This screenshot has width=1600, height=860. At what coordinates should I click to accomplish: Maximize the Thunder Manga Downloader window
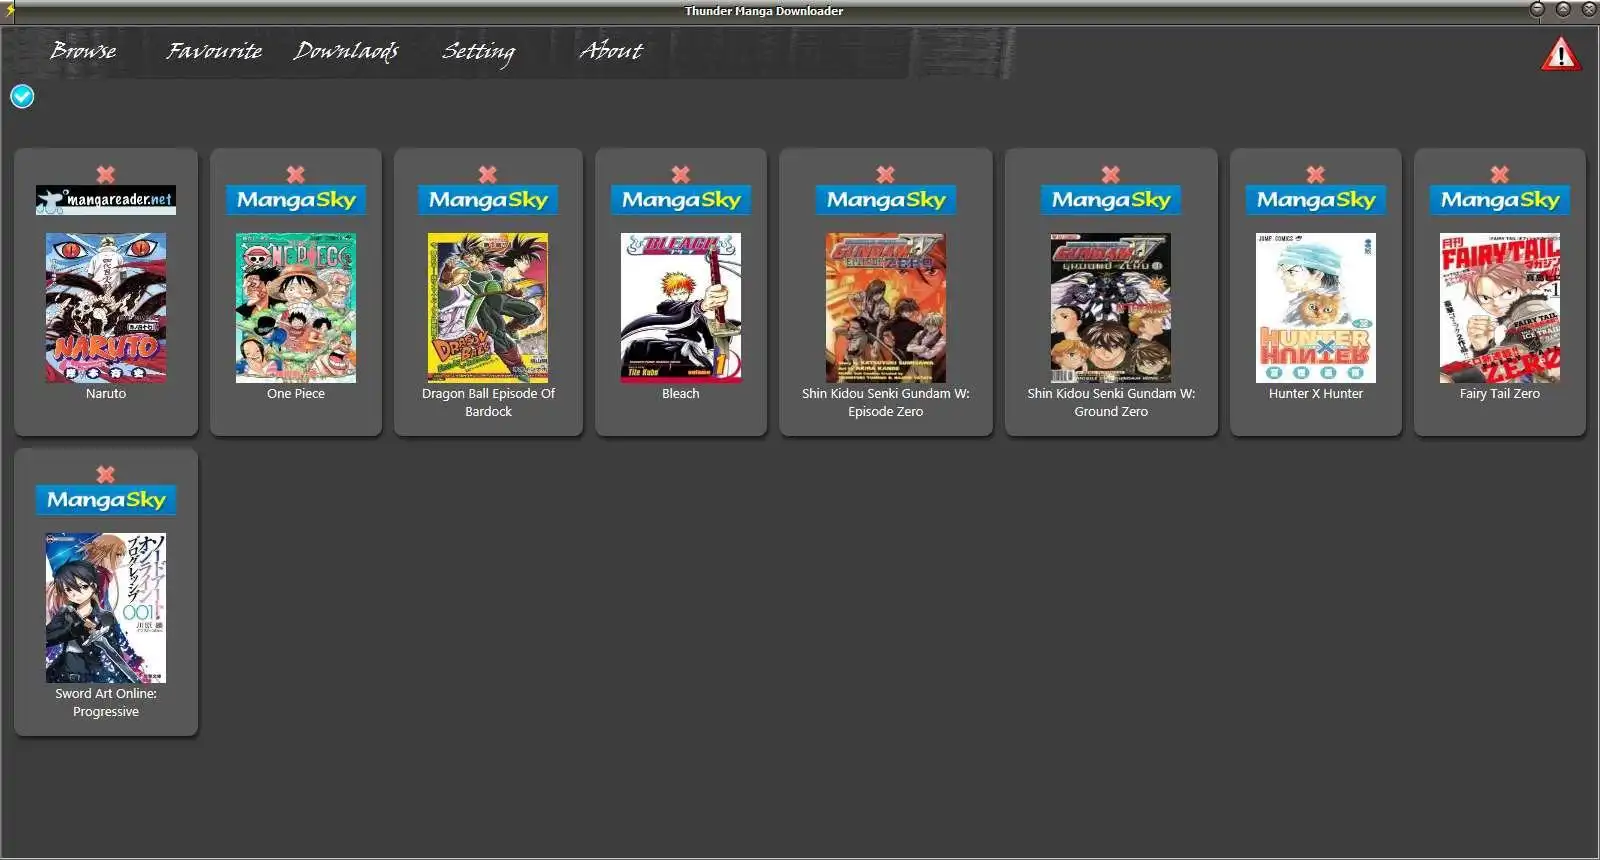click(x=1563, y=9)
